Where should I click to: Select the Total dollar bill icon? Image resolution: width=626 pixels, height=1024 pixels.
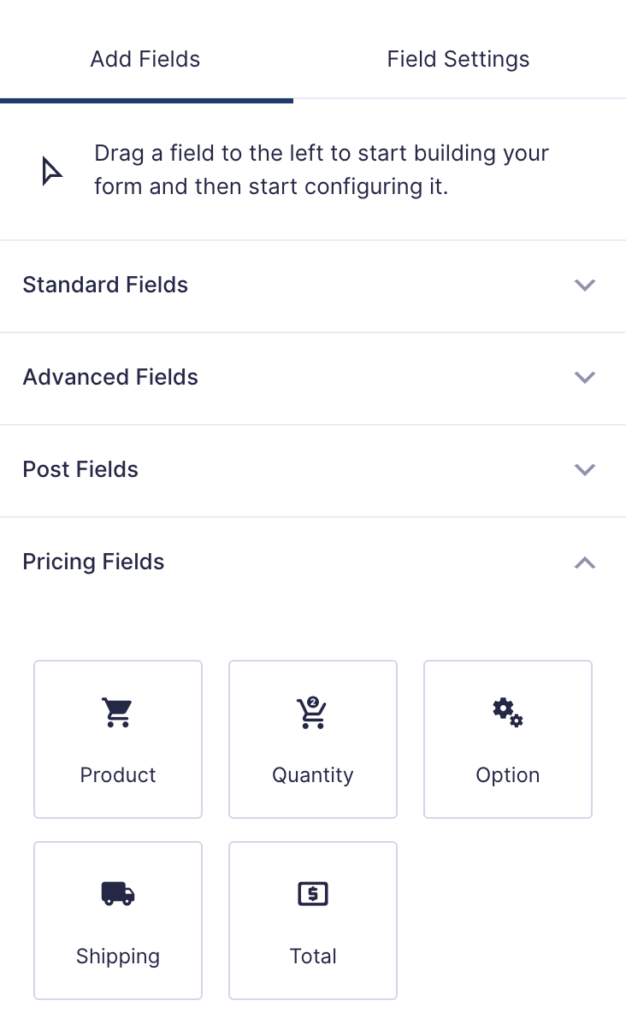tap(312, 893)
